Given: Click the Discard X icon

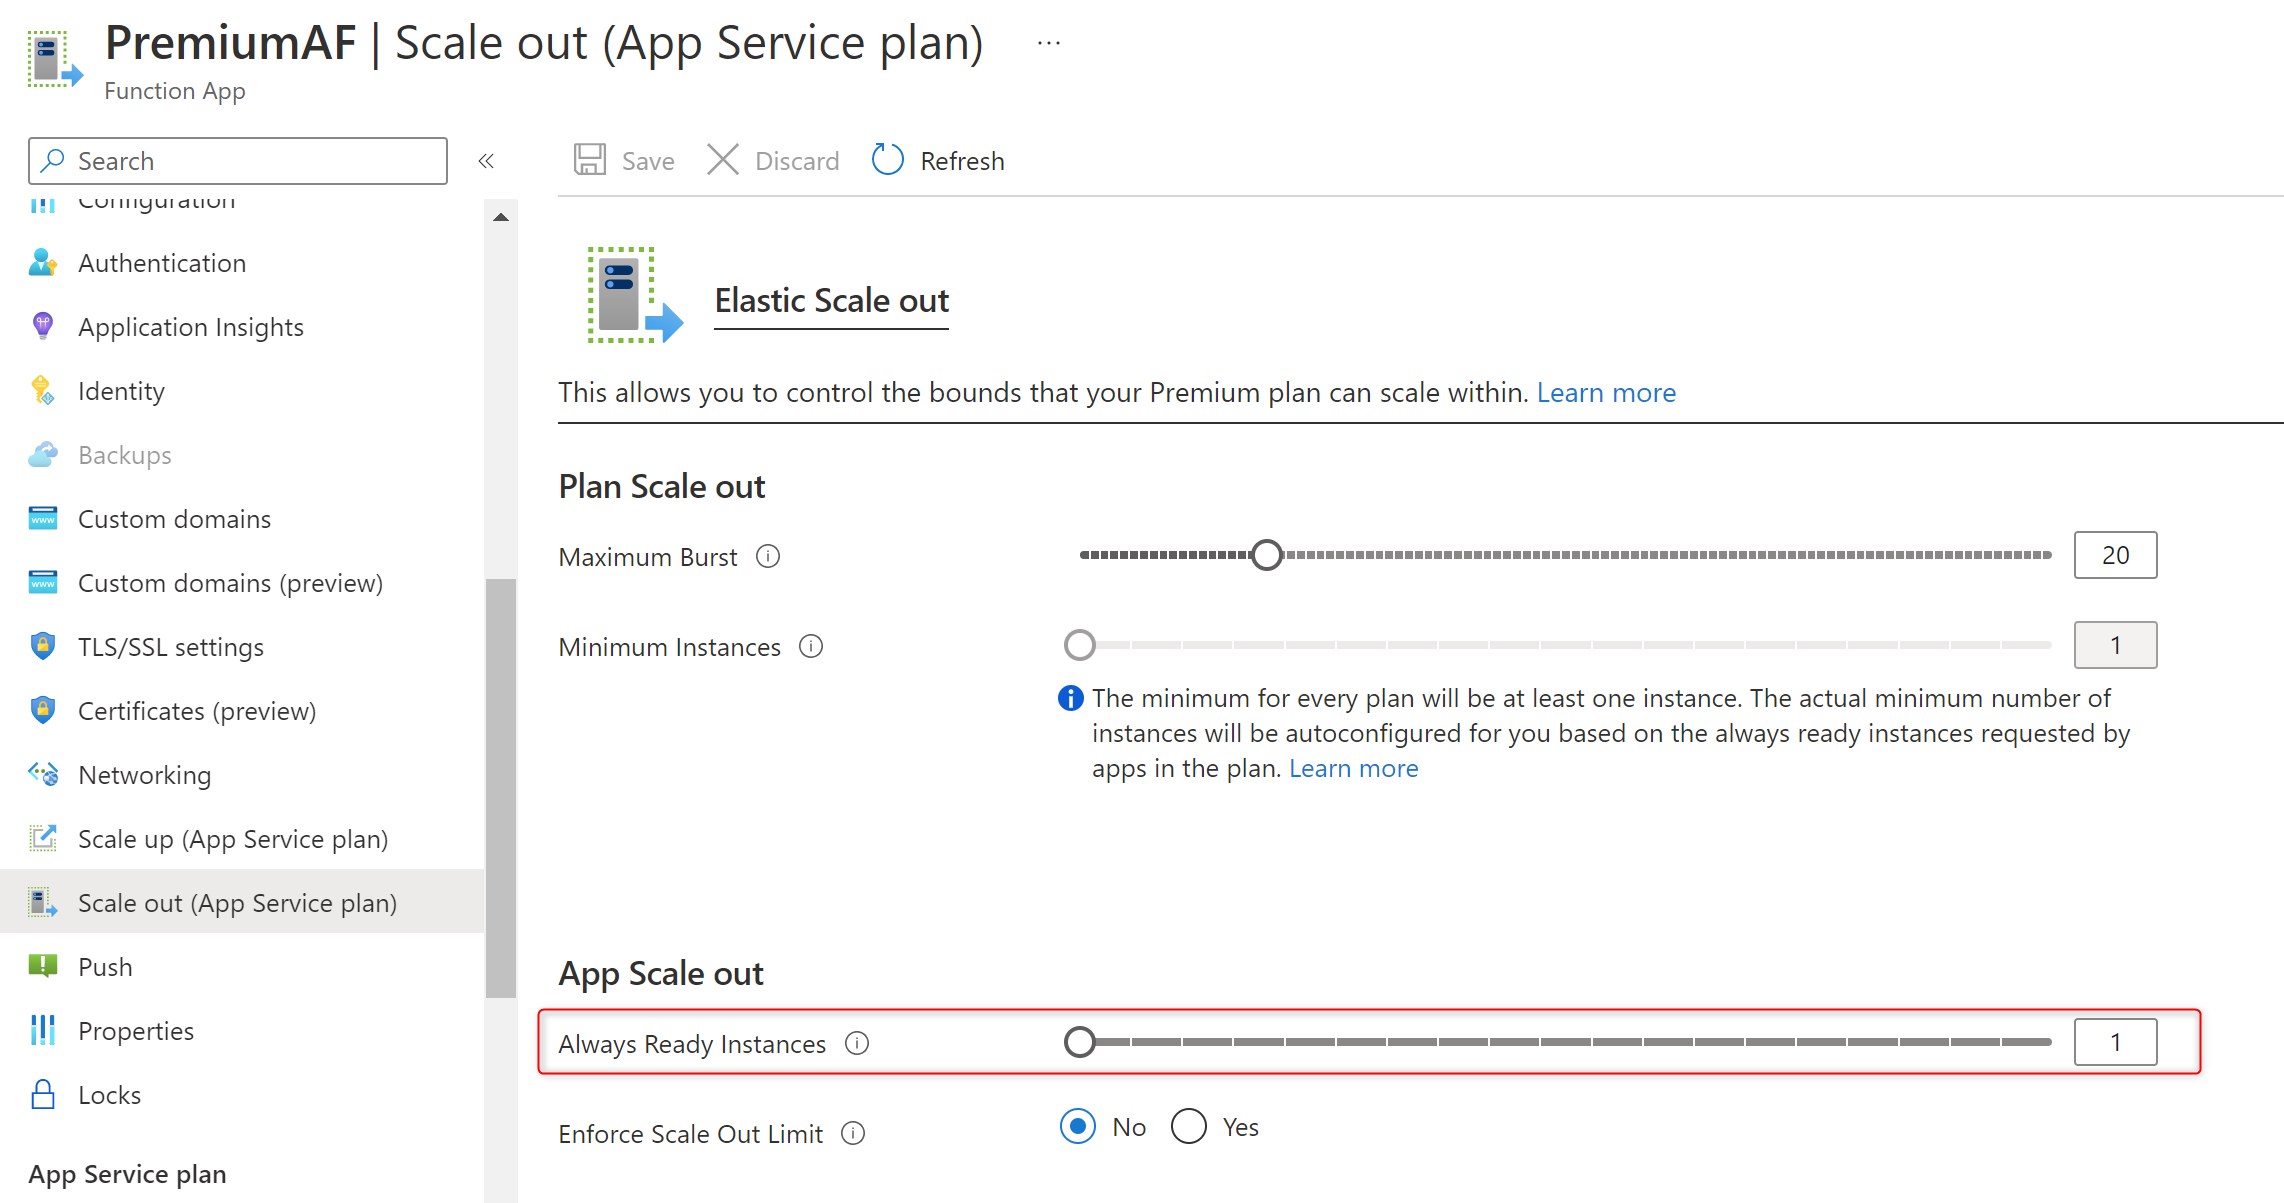Looking at the screenshot, I should pos(722,160).
